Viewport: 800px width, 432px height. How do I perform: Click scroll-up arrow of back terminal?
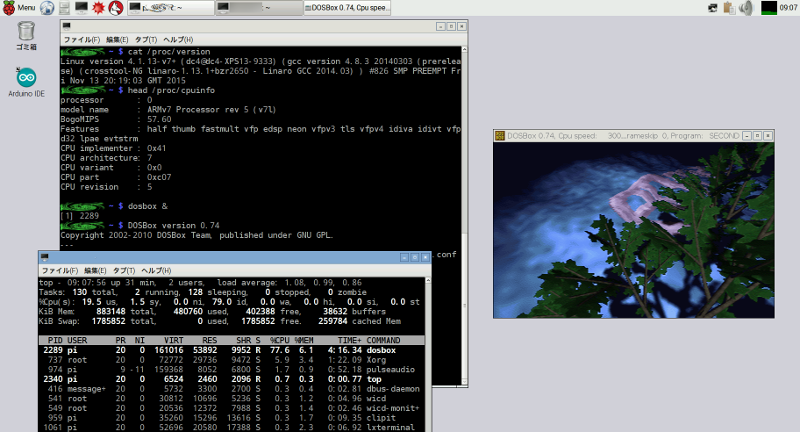click(x=464, y=49)
